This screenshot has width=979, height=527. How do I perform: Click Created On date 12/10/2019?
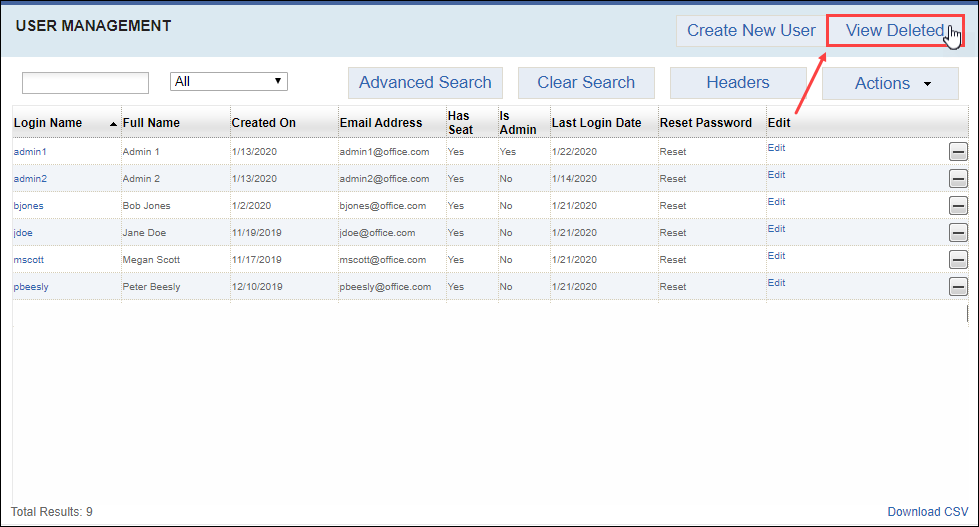click(257, 287)
